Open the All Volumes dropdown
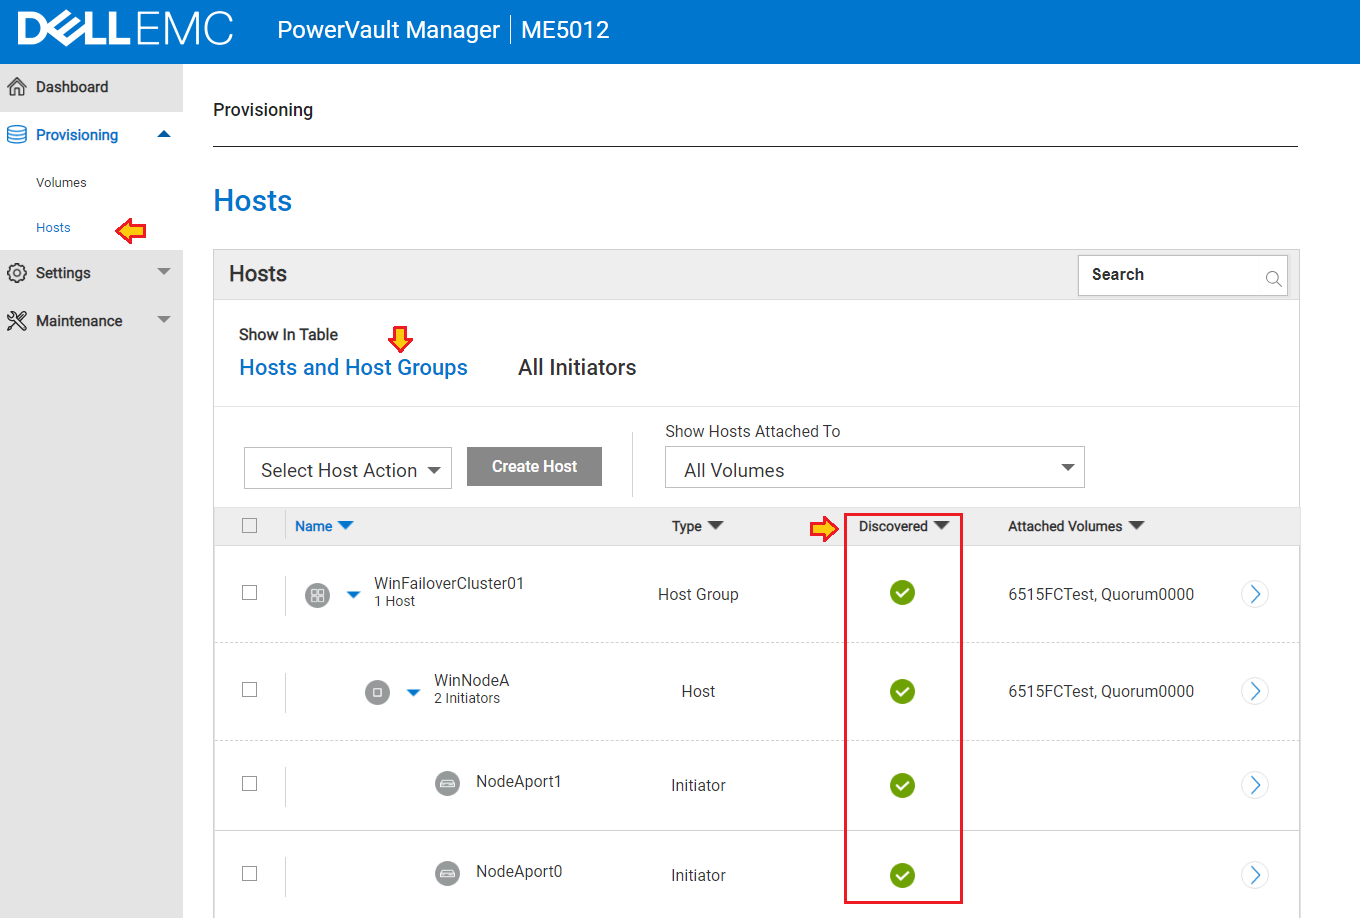 pos(874,466)
